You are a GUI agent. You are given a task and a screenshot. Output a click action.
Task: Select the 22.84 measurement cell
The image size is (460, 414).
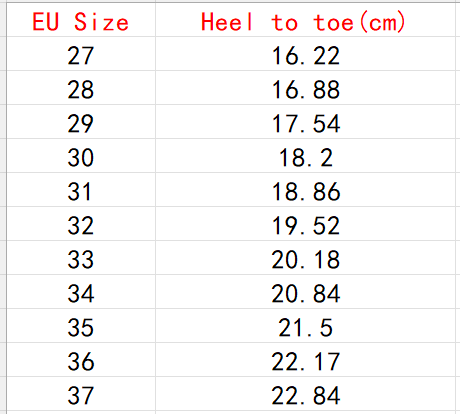[305, 394]
